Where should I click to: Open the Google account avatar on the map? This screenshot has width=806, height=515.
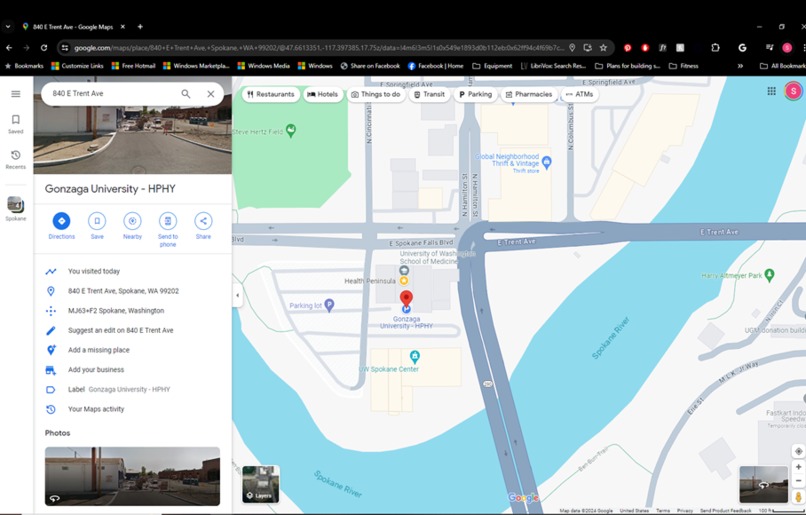tap(793, 91)
